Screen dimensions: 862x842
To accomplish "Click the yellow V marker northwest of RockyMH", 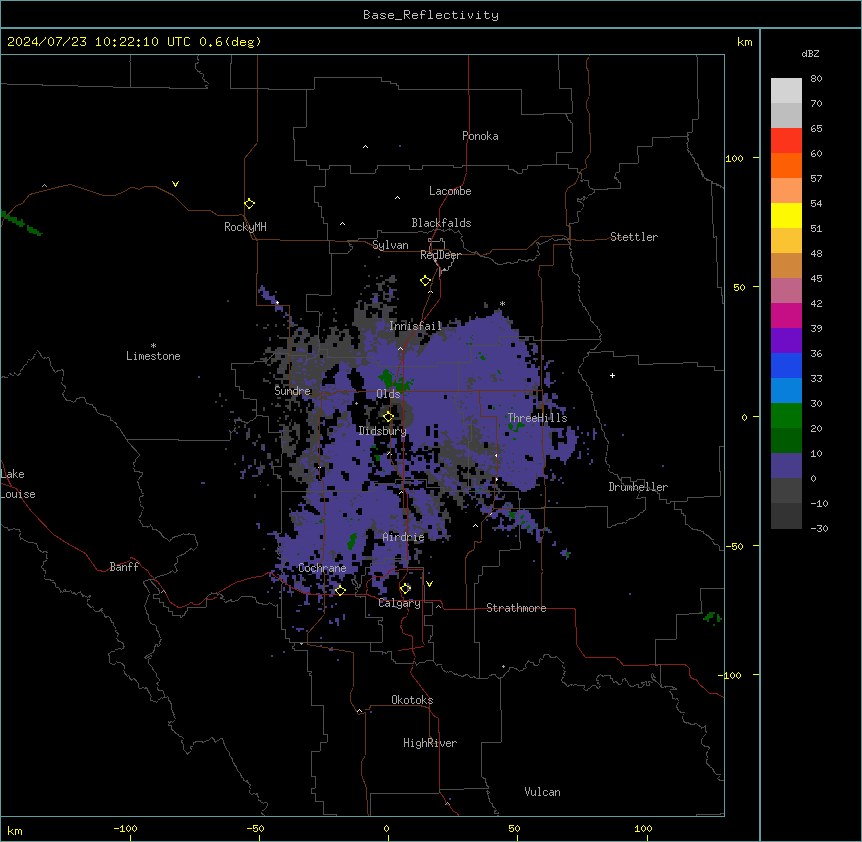I will point(175,184).
